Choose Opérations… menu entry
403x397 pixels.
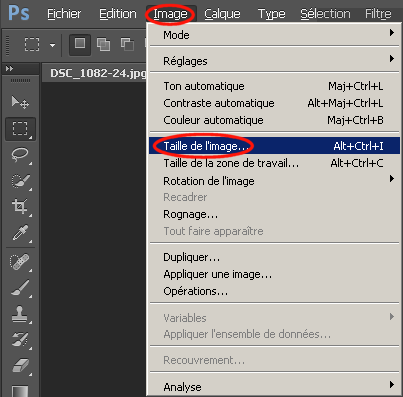(275, 291)
